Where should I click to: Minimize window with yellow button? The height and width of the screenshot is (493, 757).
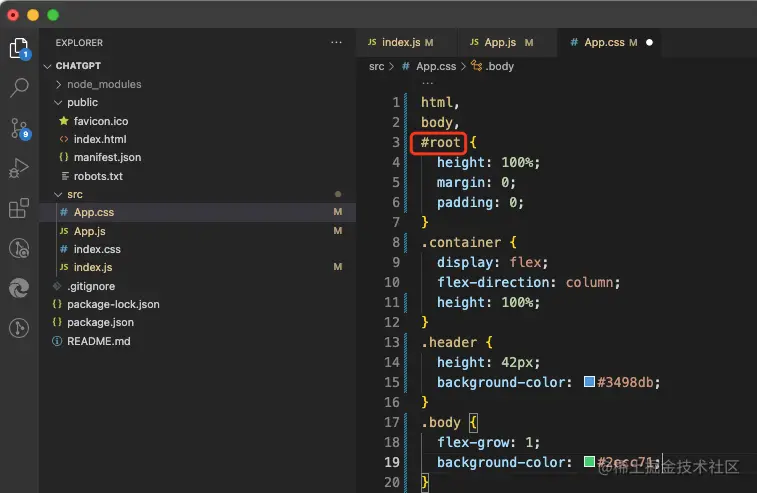[x=33, y=15]
